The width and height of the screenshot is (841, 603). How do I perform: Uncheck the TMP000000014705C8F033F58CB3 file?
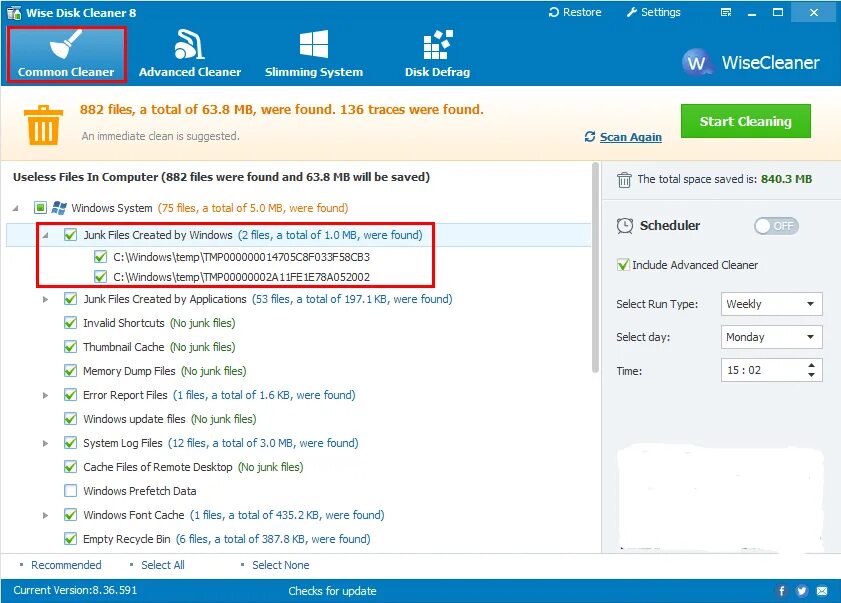pos(100,256)
